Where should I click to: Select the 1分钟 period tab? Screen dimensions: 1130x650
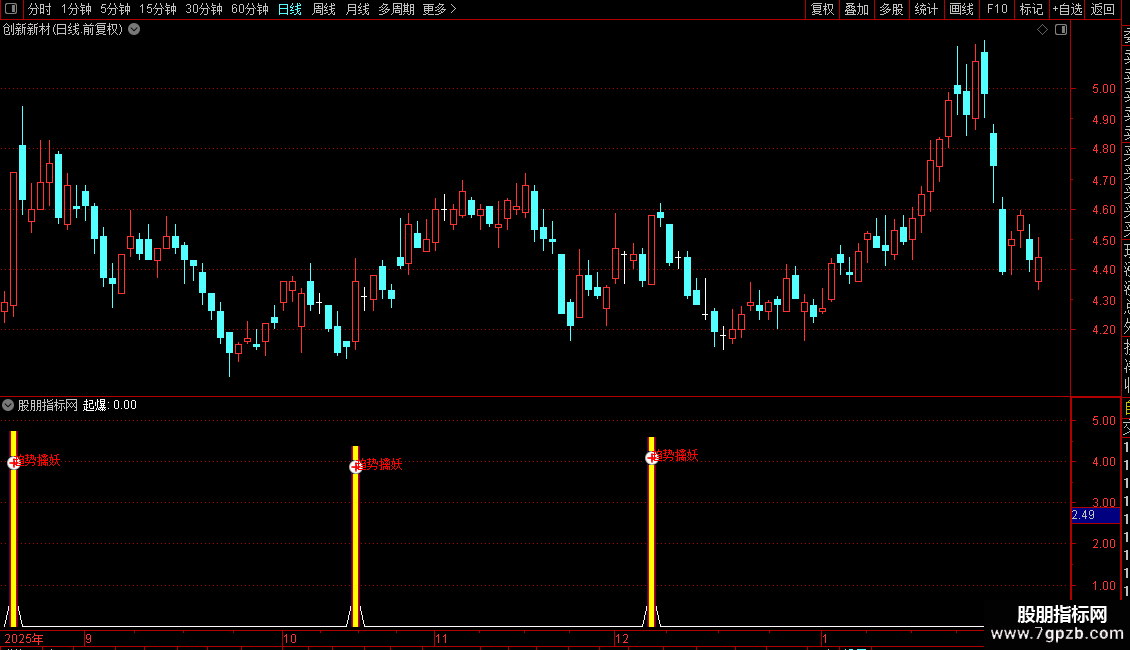(76, 9)
